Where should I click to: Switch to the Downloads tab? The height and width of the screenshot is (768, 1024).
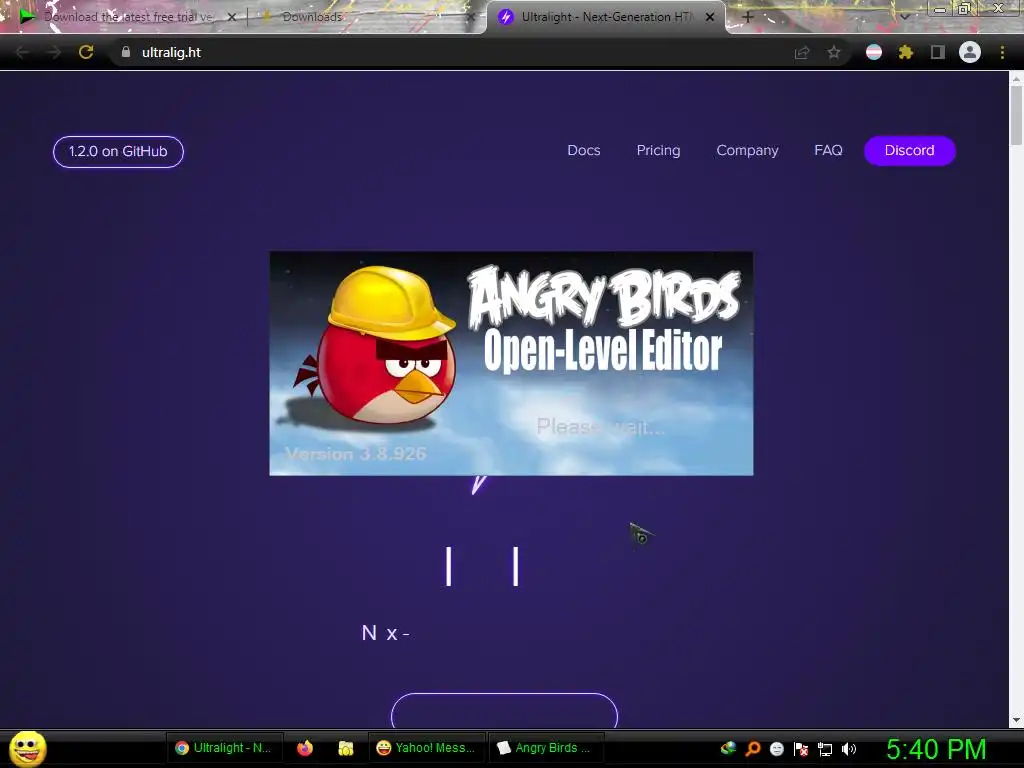pos(366,17)
